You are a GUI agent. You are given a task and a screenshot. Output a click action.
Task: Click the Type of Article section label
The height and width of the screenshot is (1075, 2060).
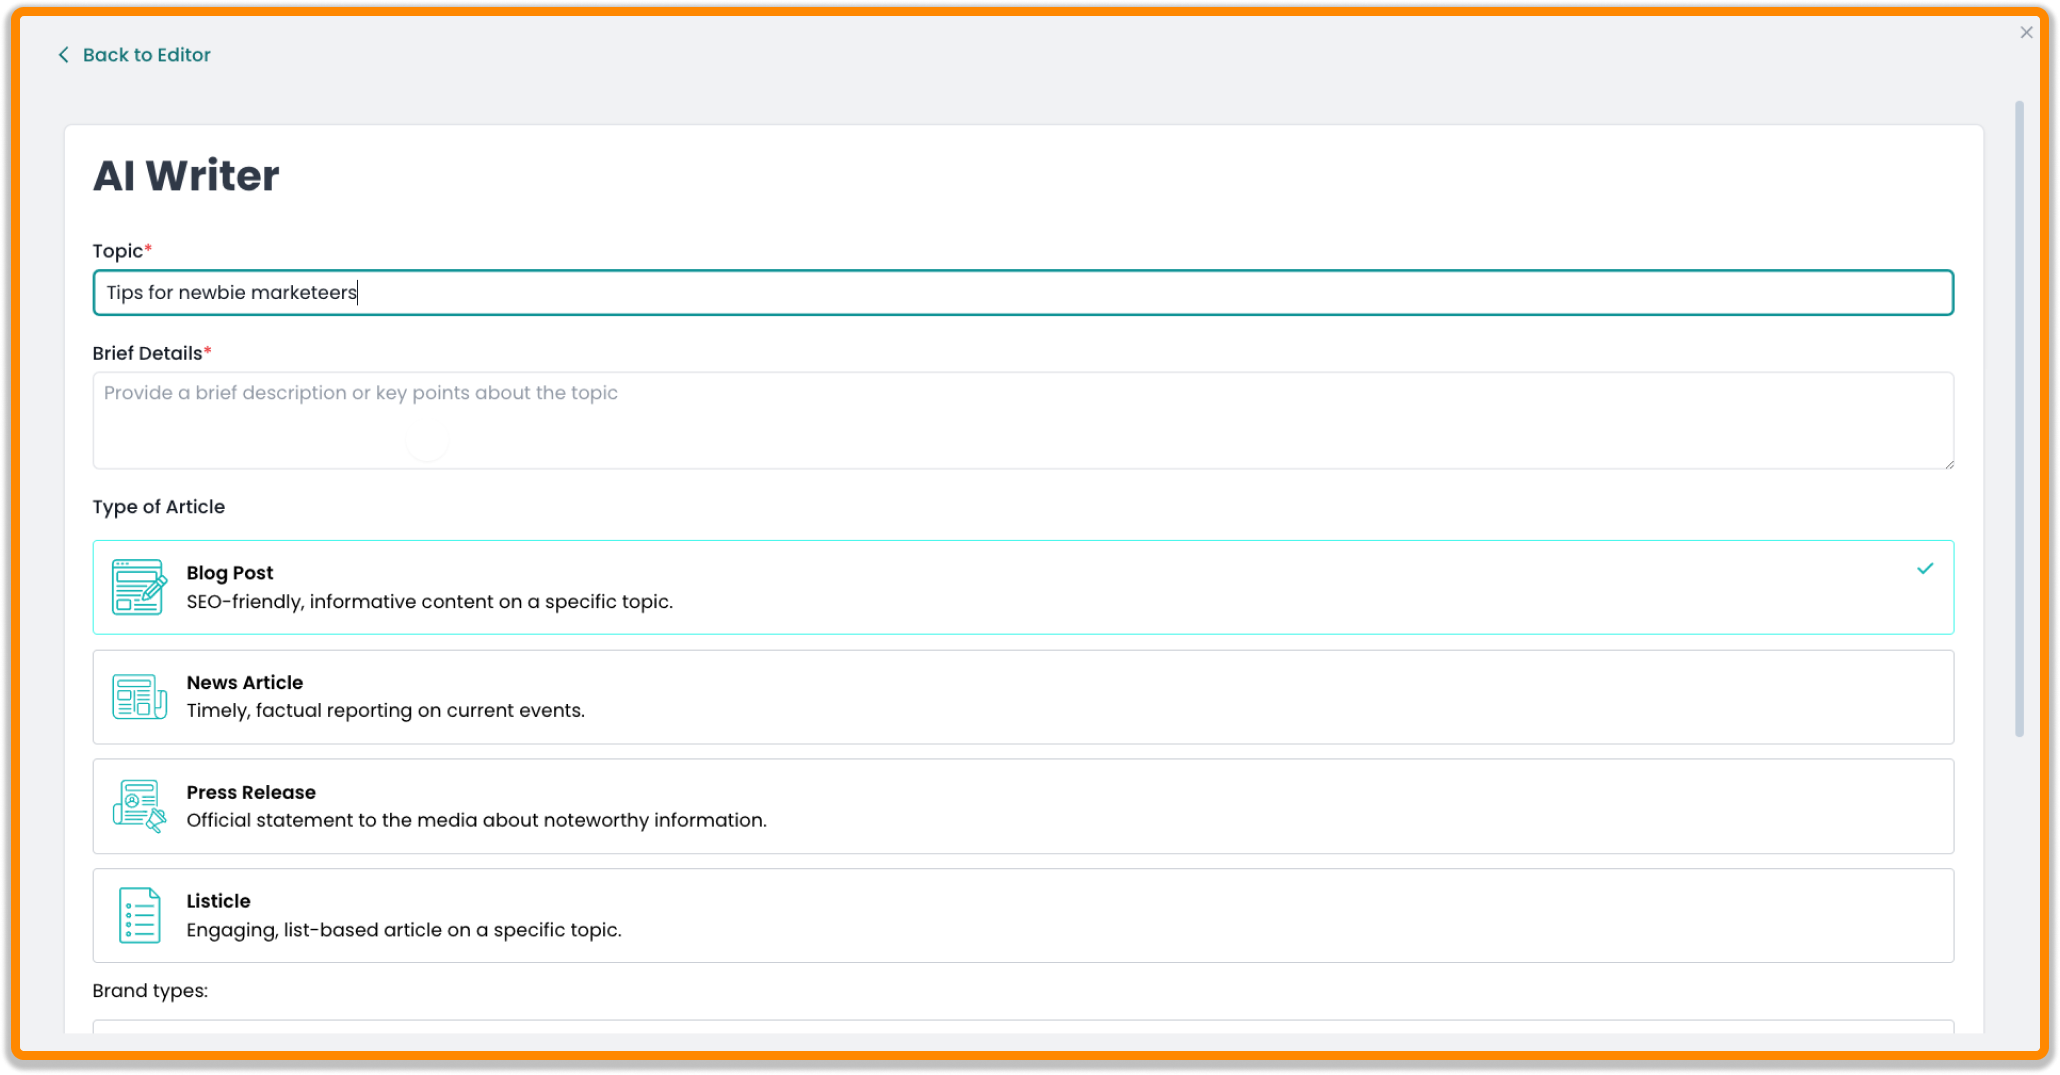click(x=158, y=507)
